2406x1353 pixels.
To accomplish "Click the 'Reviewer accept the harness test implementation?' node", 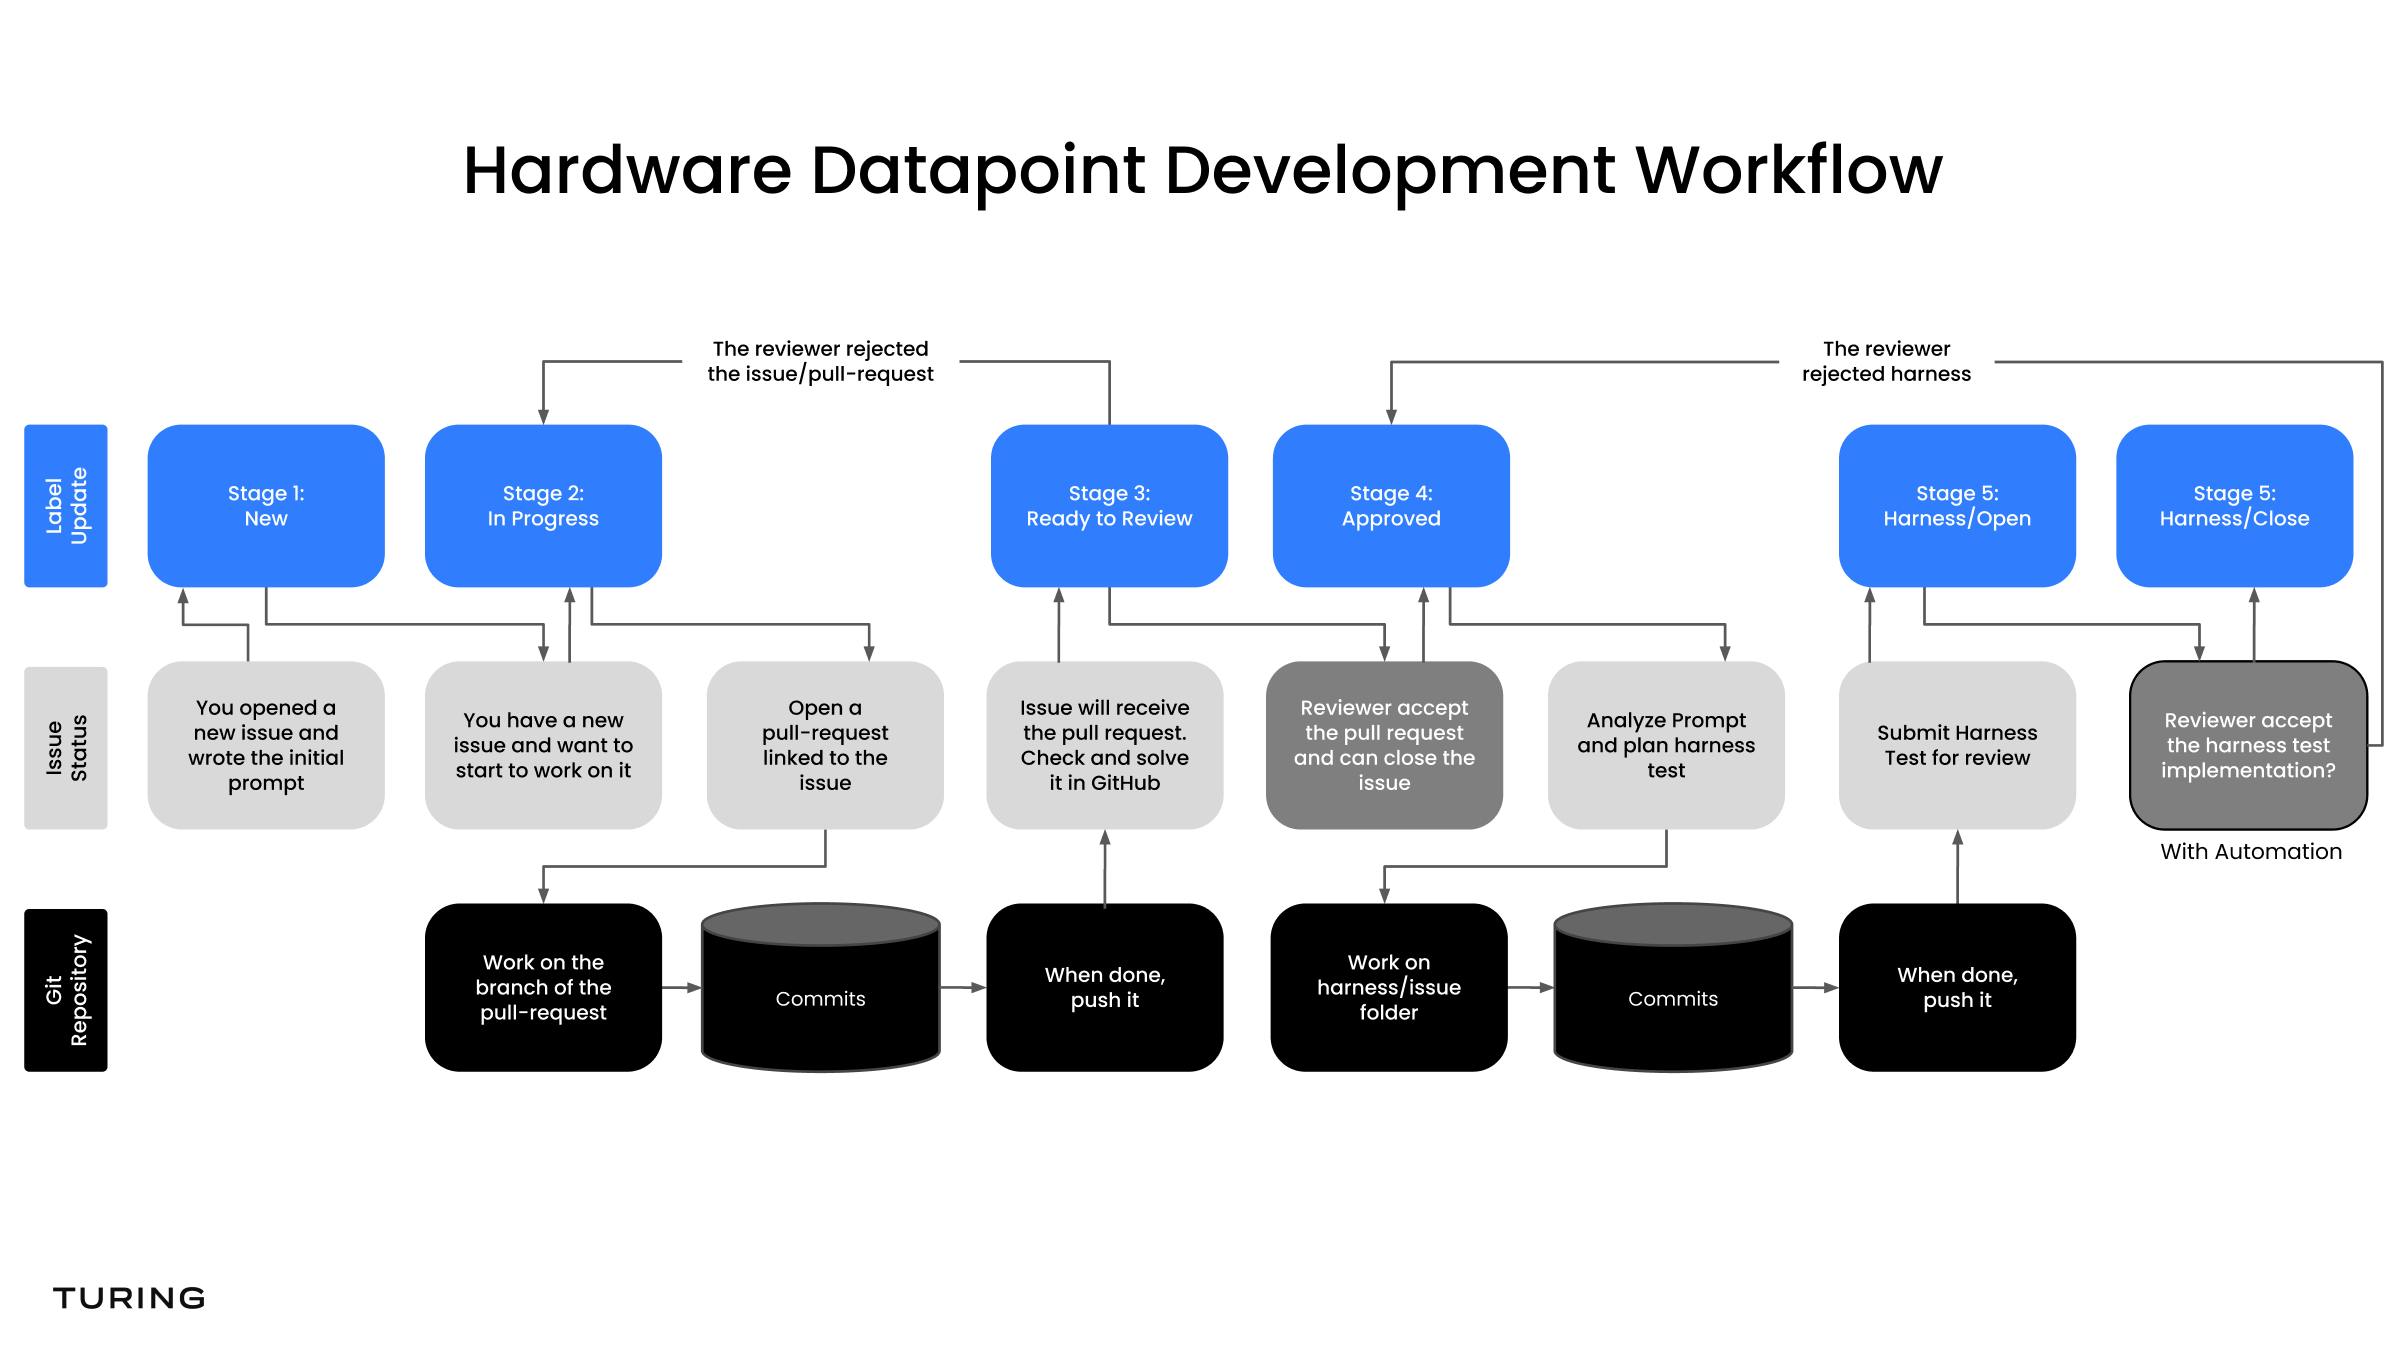I will pyautogui.click(x=2247, y=745).
